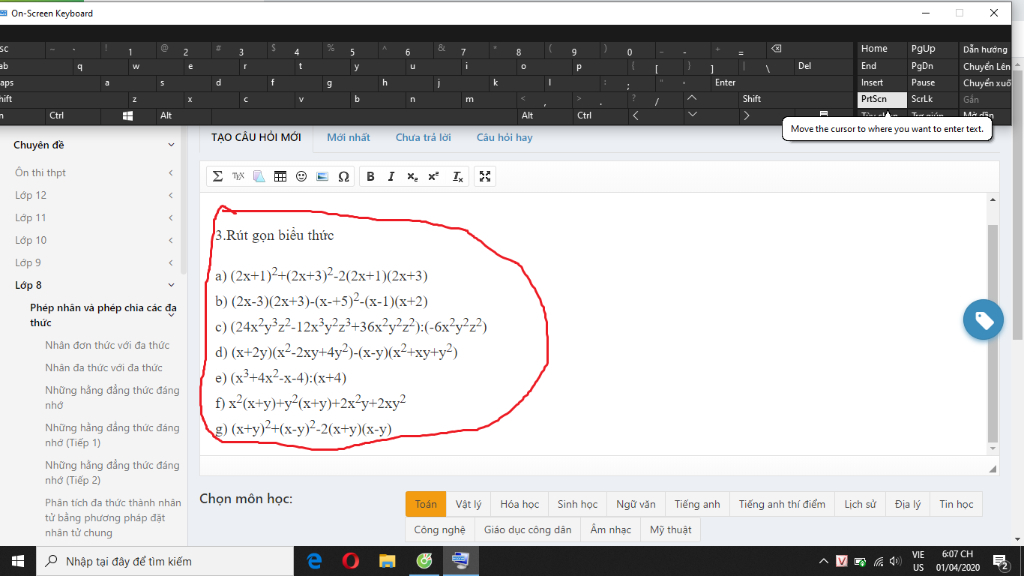
Task: Select Vật lý as the subject
Action: point(468,504)
